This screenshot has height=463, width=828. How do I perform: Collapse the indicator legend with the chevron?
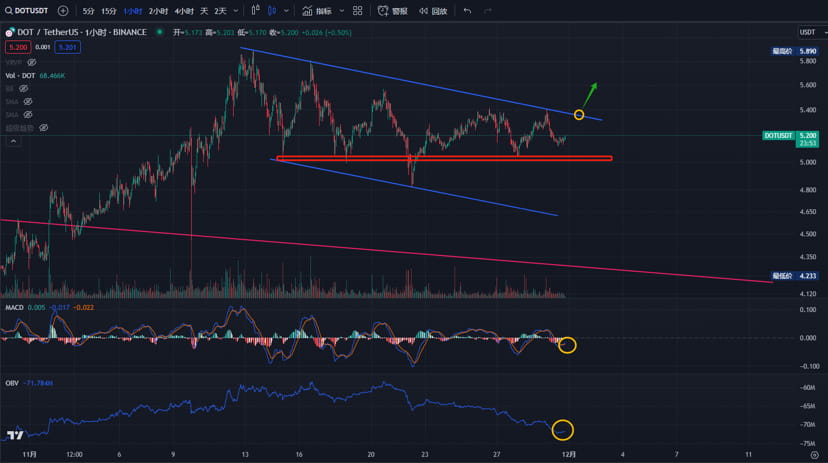click(x=13, y=141)
